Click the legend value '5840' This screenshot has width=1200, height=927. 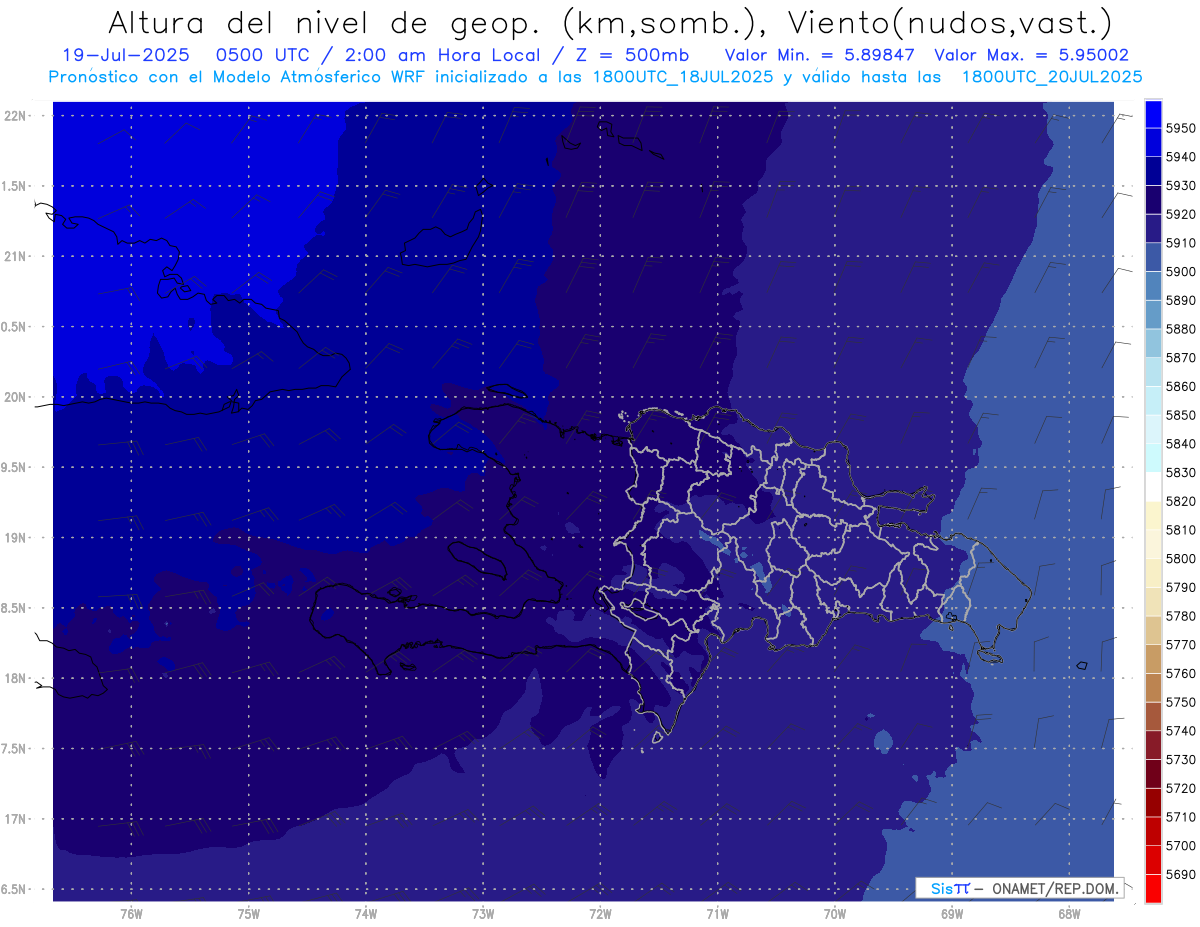(x=1181, y=444)
